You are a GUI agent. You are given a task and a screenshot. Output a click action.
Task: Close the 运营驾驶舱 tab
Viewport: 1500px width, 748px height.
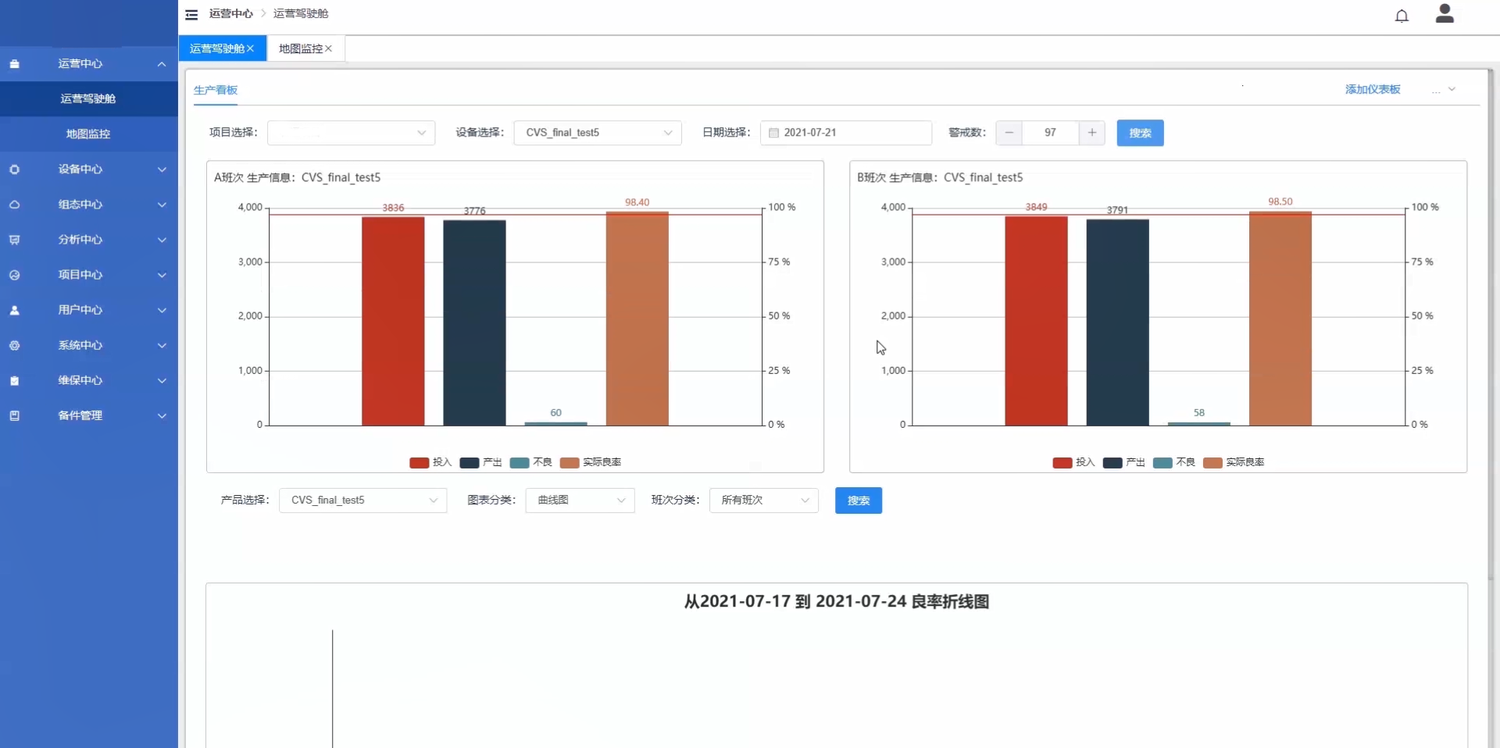250,49
